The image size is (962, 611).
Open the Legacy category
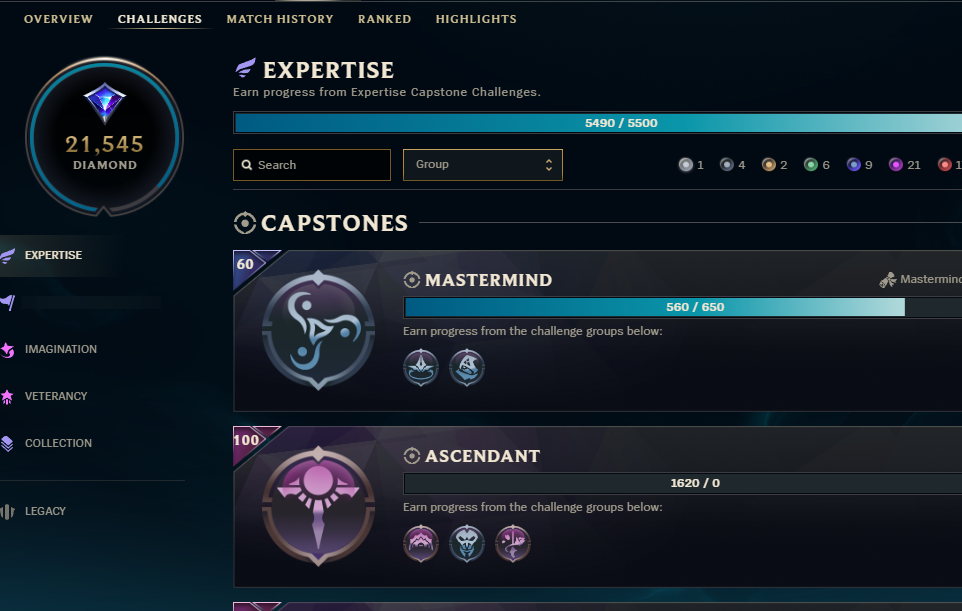45,511
